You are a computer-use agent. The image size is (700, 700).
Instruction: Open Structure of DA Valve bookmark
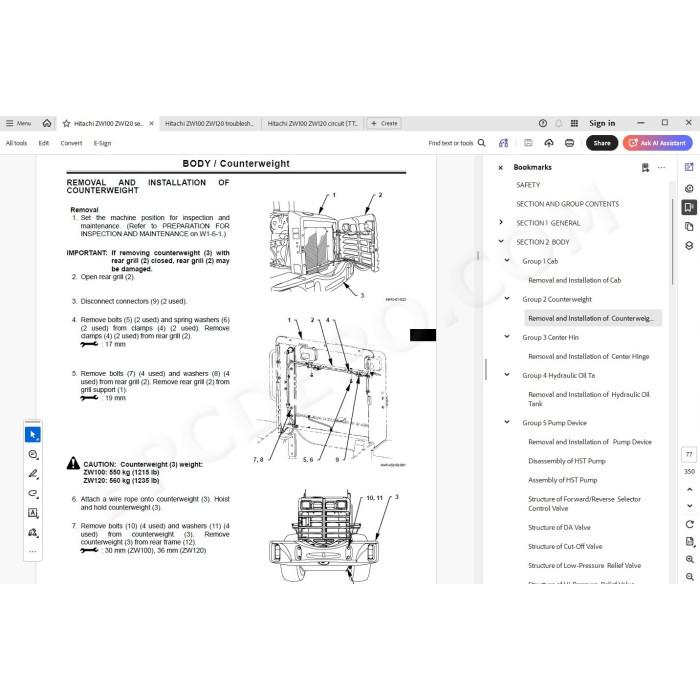pos(559,528)
